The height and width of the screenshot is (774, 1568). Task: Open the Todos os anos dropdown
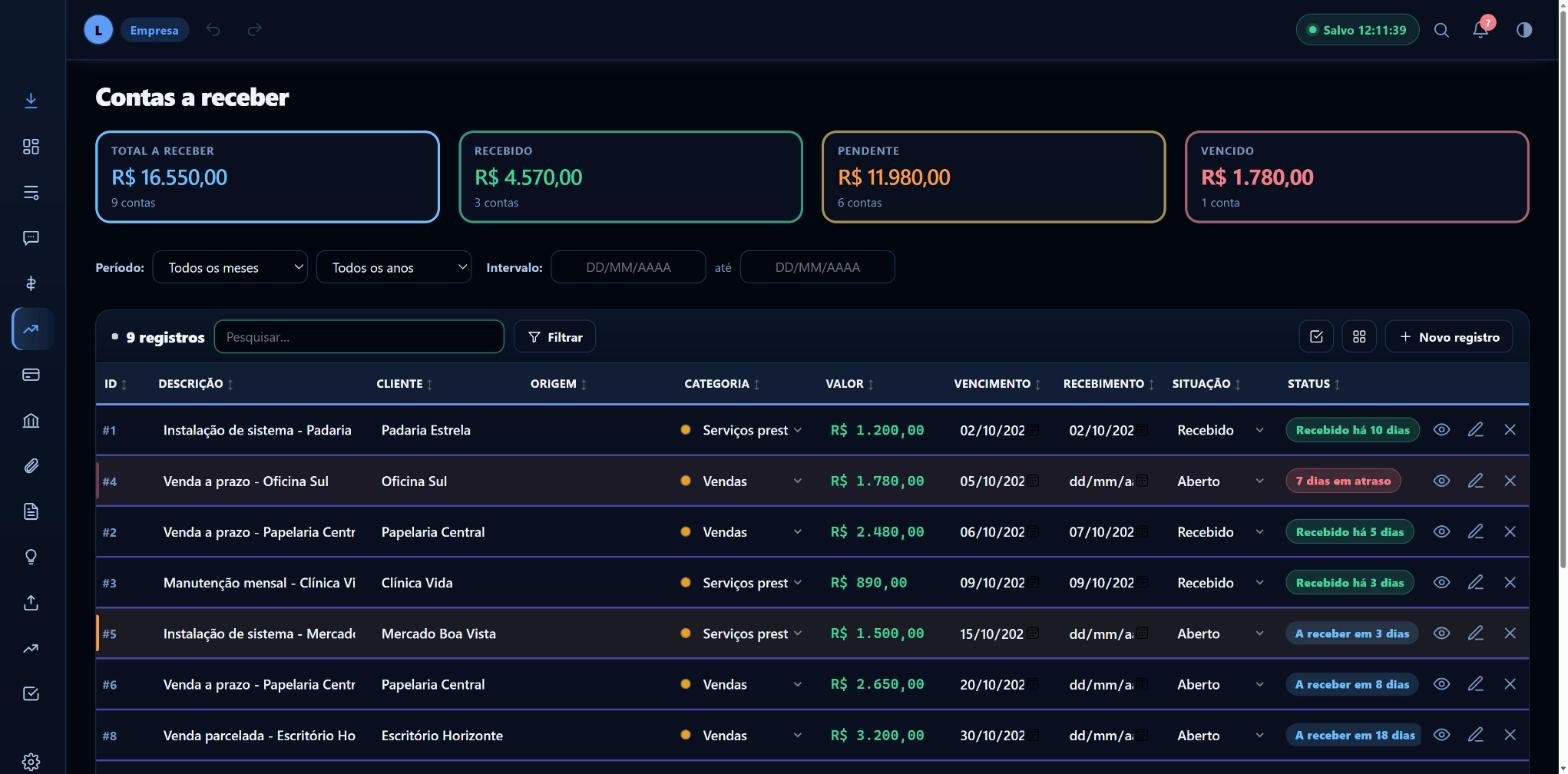pos(394,267)
